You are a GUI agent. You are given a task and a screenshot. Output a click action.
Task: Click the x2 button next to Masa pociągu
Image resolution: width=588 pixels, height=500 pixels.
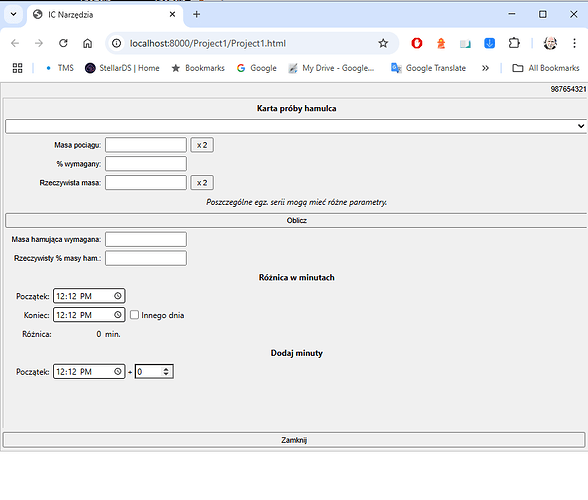pos(202,145)
